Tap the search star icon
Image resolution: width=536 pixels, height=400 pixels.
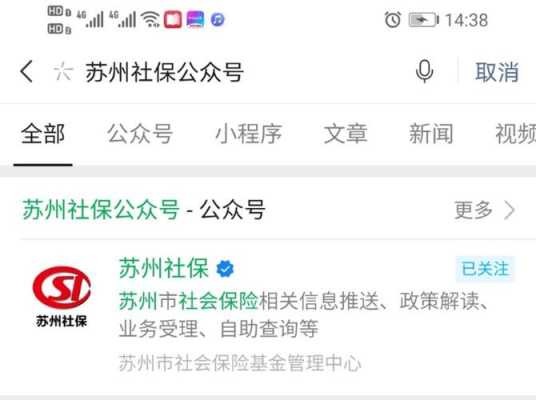[x=63, y=71]
